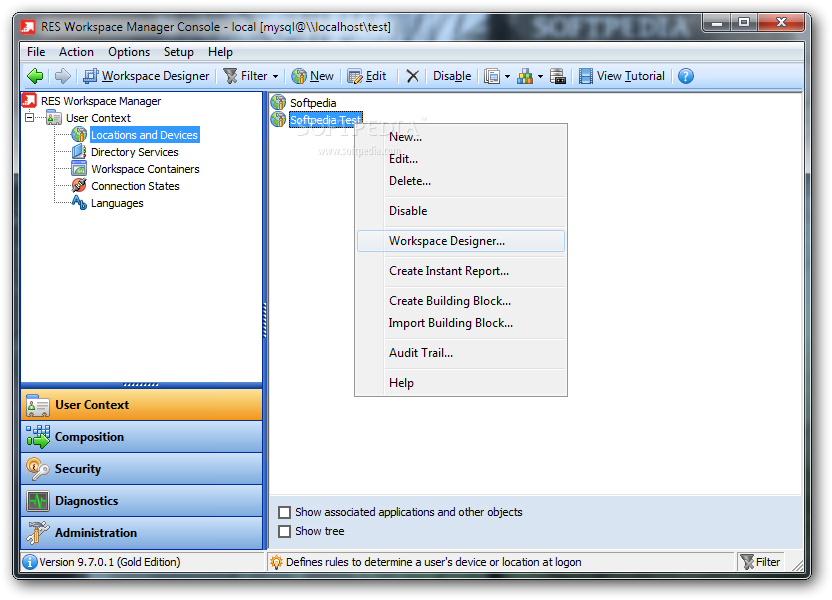Click Disable in the toolbar
Screen dimensions: 832x600
coord(452,76)
